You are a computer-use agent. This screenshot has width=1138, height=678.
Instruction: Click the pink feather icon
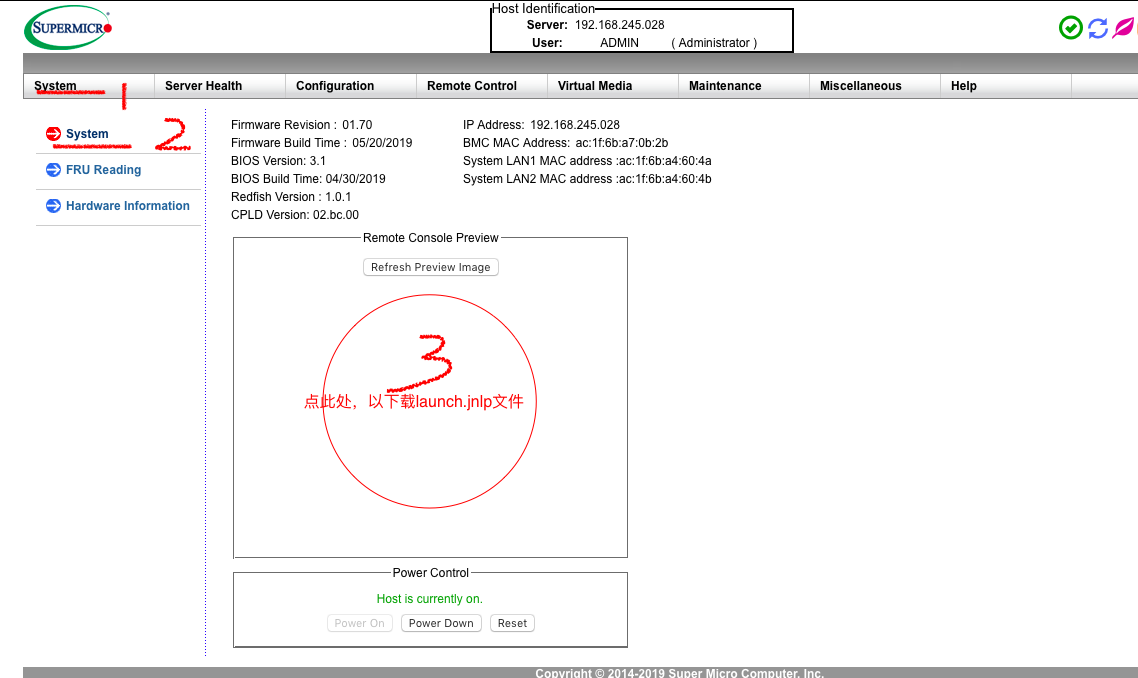coord(1124,28)
